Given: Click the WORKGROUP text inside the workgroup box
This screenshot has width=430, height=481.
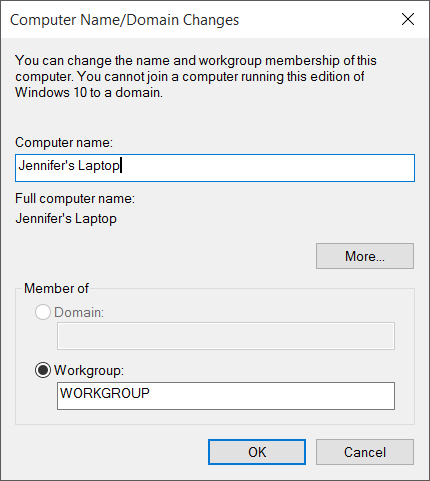Looking at the screenshot, I should coord(105,393).
